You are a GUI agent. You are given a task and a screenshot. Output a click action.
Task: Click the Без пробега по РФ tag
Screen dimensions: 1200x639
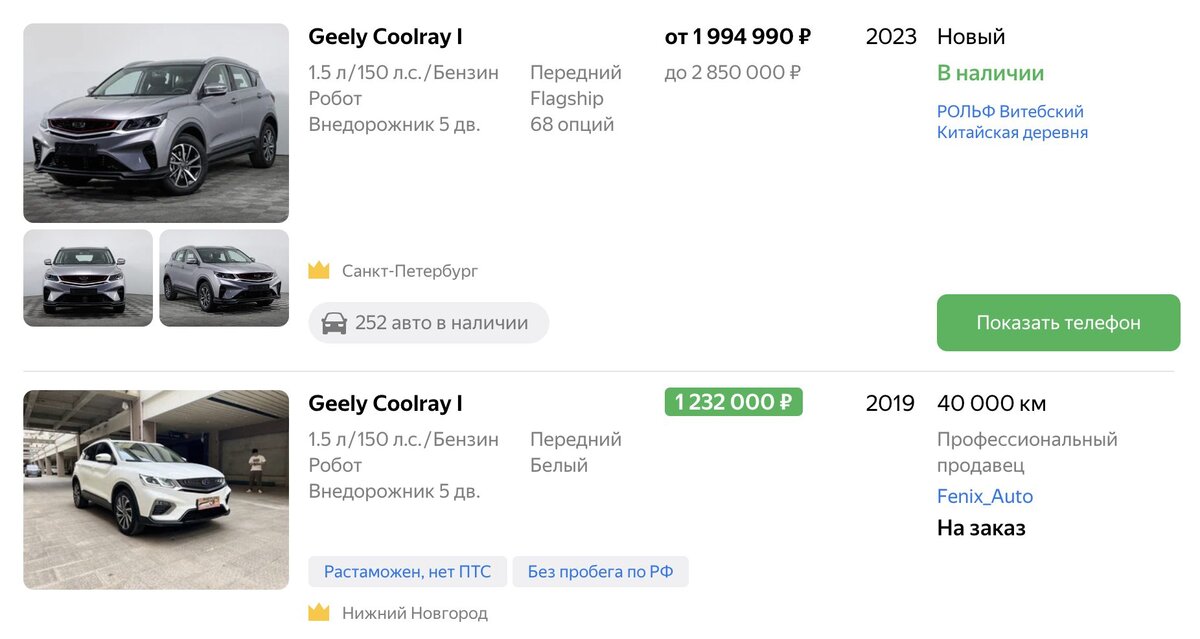click(600, 572)
